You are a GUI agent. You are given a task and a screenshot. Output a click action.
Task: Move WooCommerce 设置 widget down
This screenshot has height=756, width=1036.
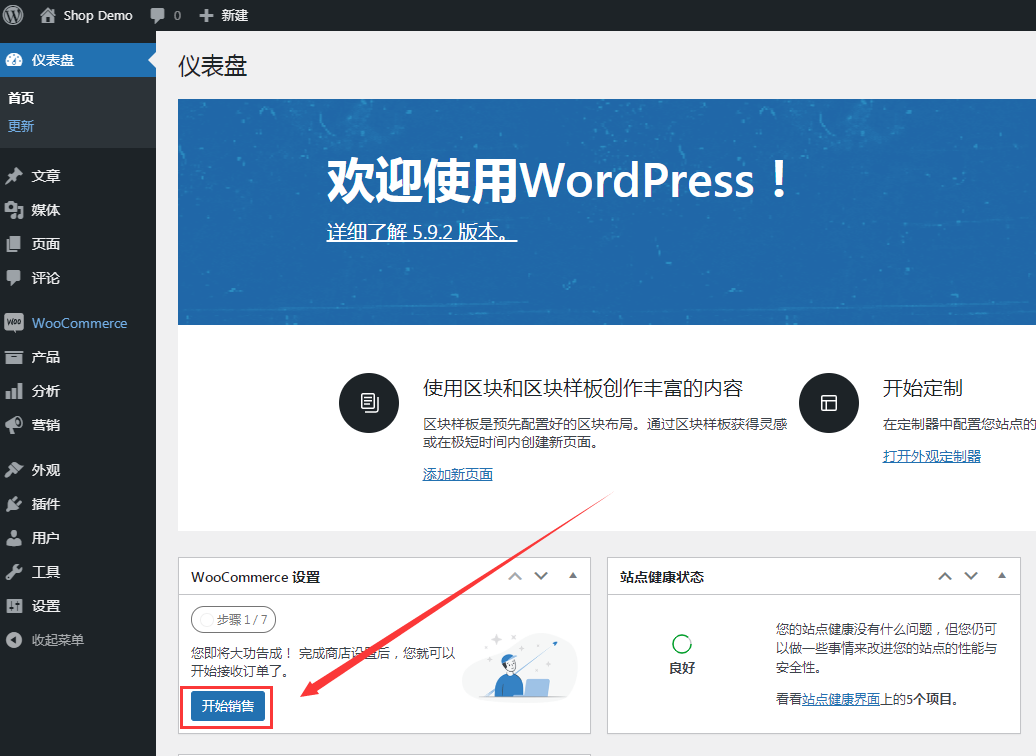click(541, 576)
